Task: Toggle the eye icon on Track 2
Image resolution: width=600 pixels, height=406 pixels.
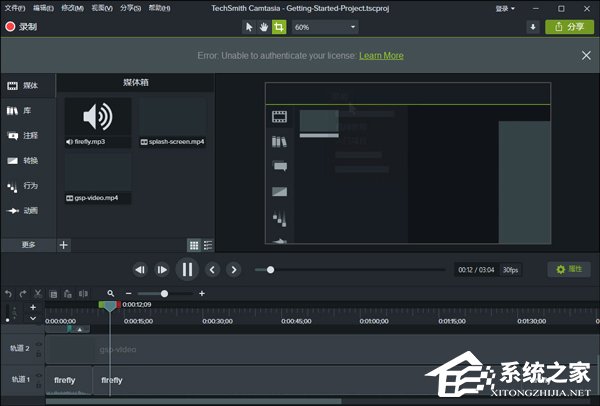Action: click(x=39, y=344)
